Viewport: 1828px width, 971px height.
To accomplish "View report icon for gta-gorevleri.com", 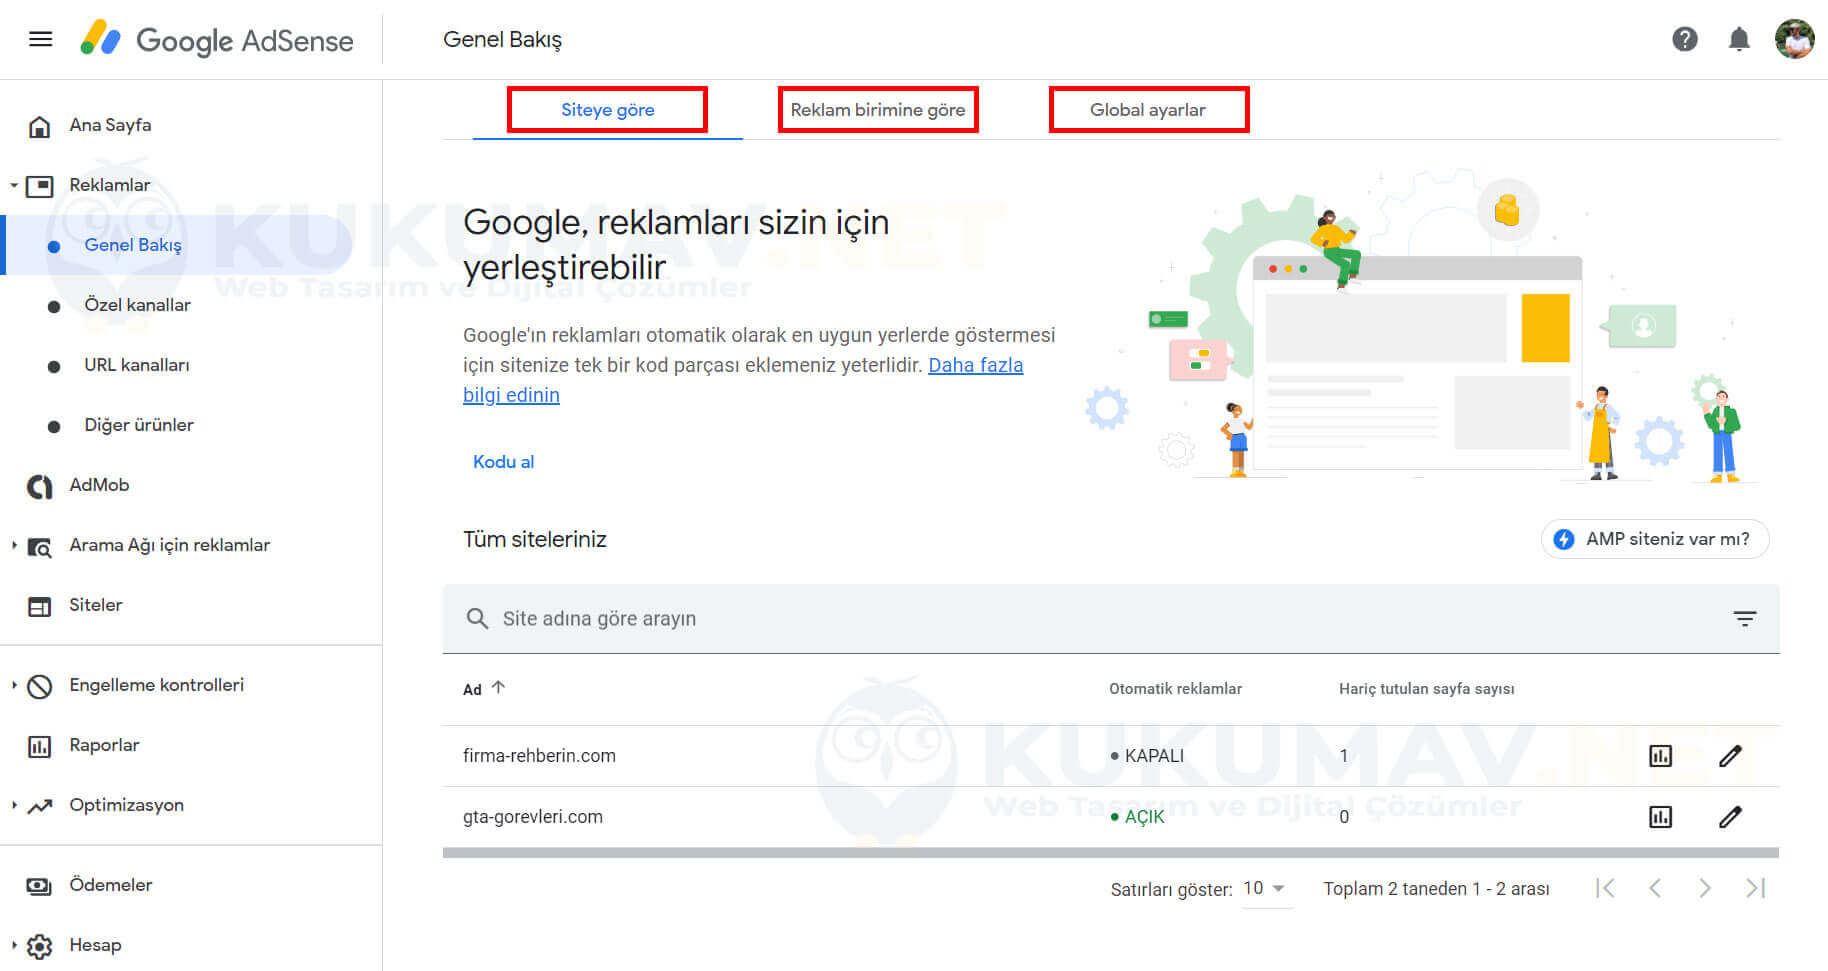I will point(1660,817).
